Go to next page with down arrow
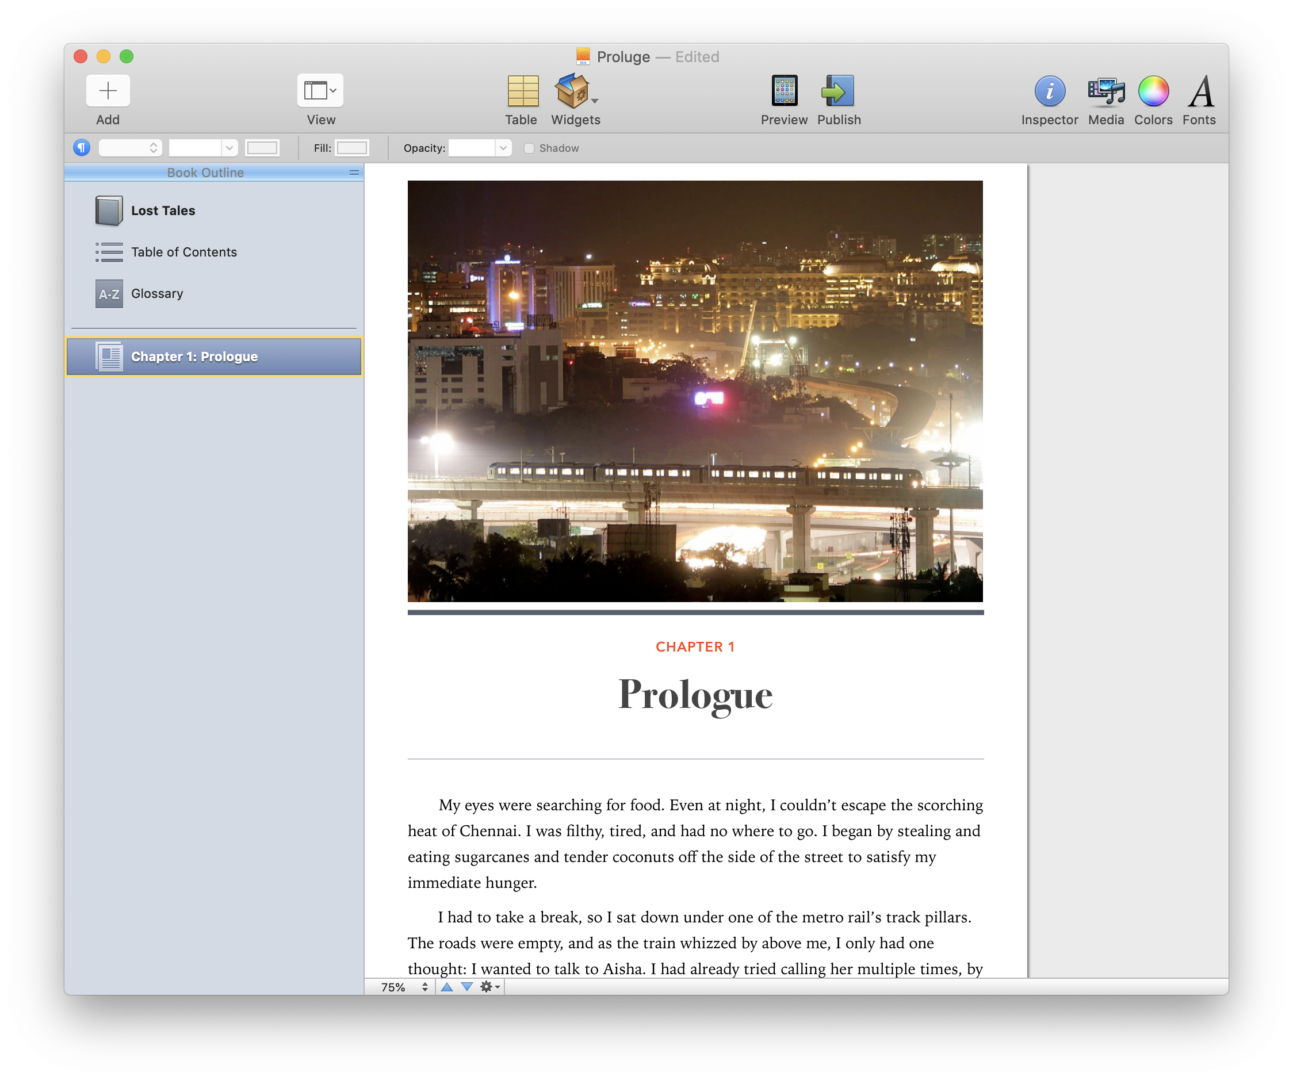 pos(467,987)
